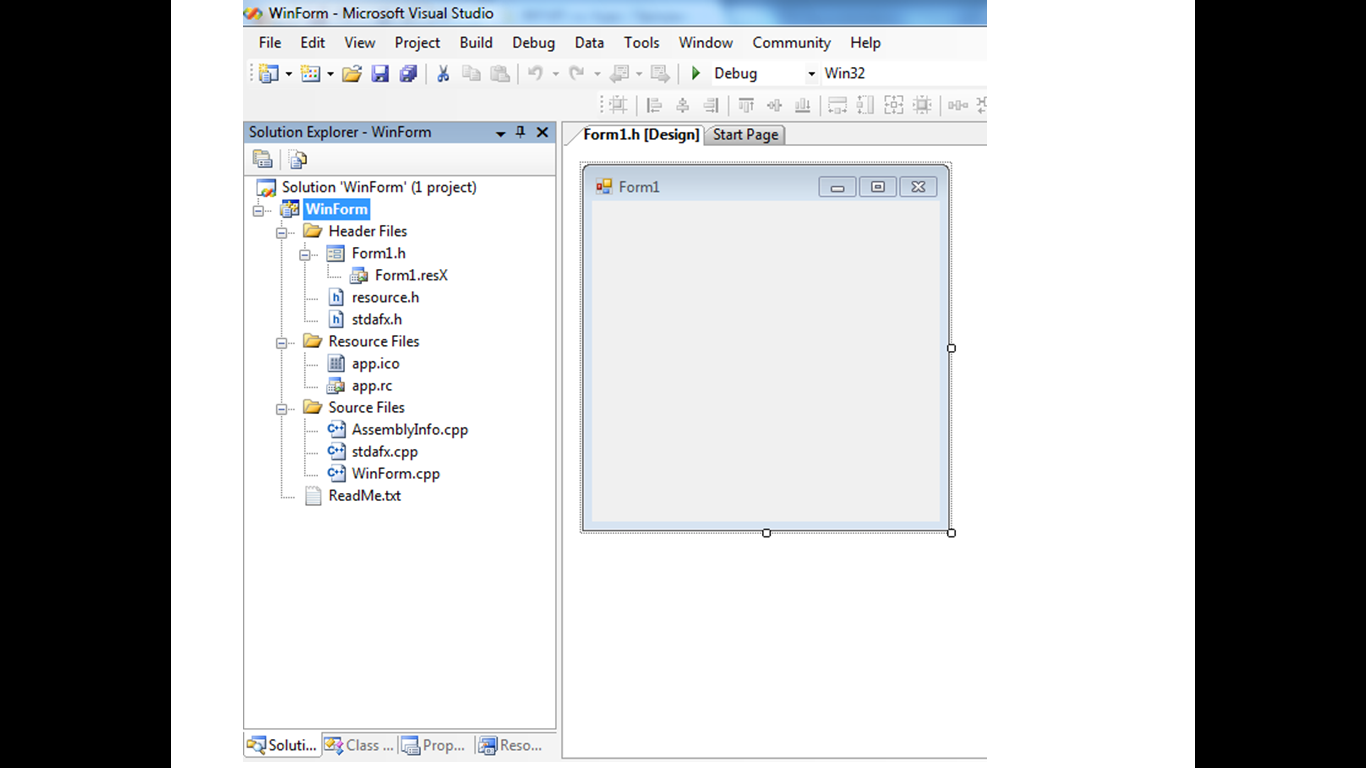Toggle auto-hide pin on Solution Explorer
This screenshot has height=768, width=1366.
click(x=520, y=132)
